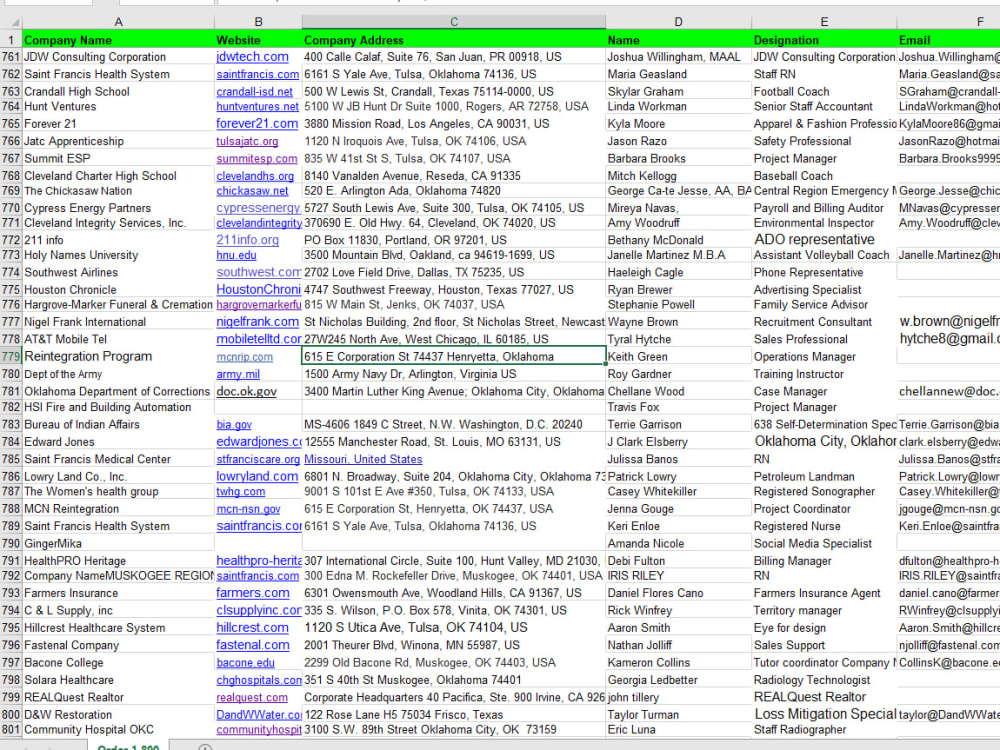Open the mcnrip.com link
The width and height of the screenshot is (1000, 750).
pyautogui.click(x=244, y=357)
